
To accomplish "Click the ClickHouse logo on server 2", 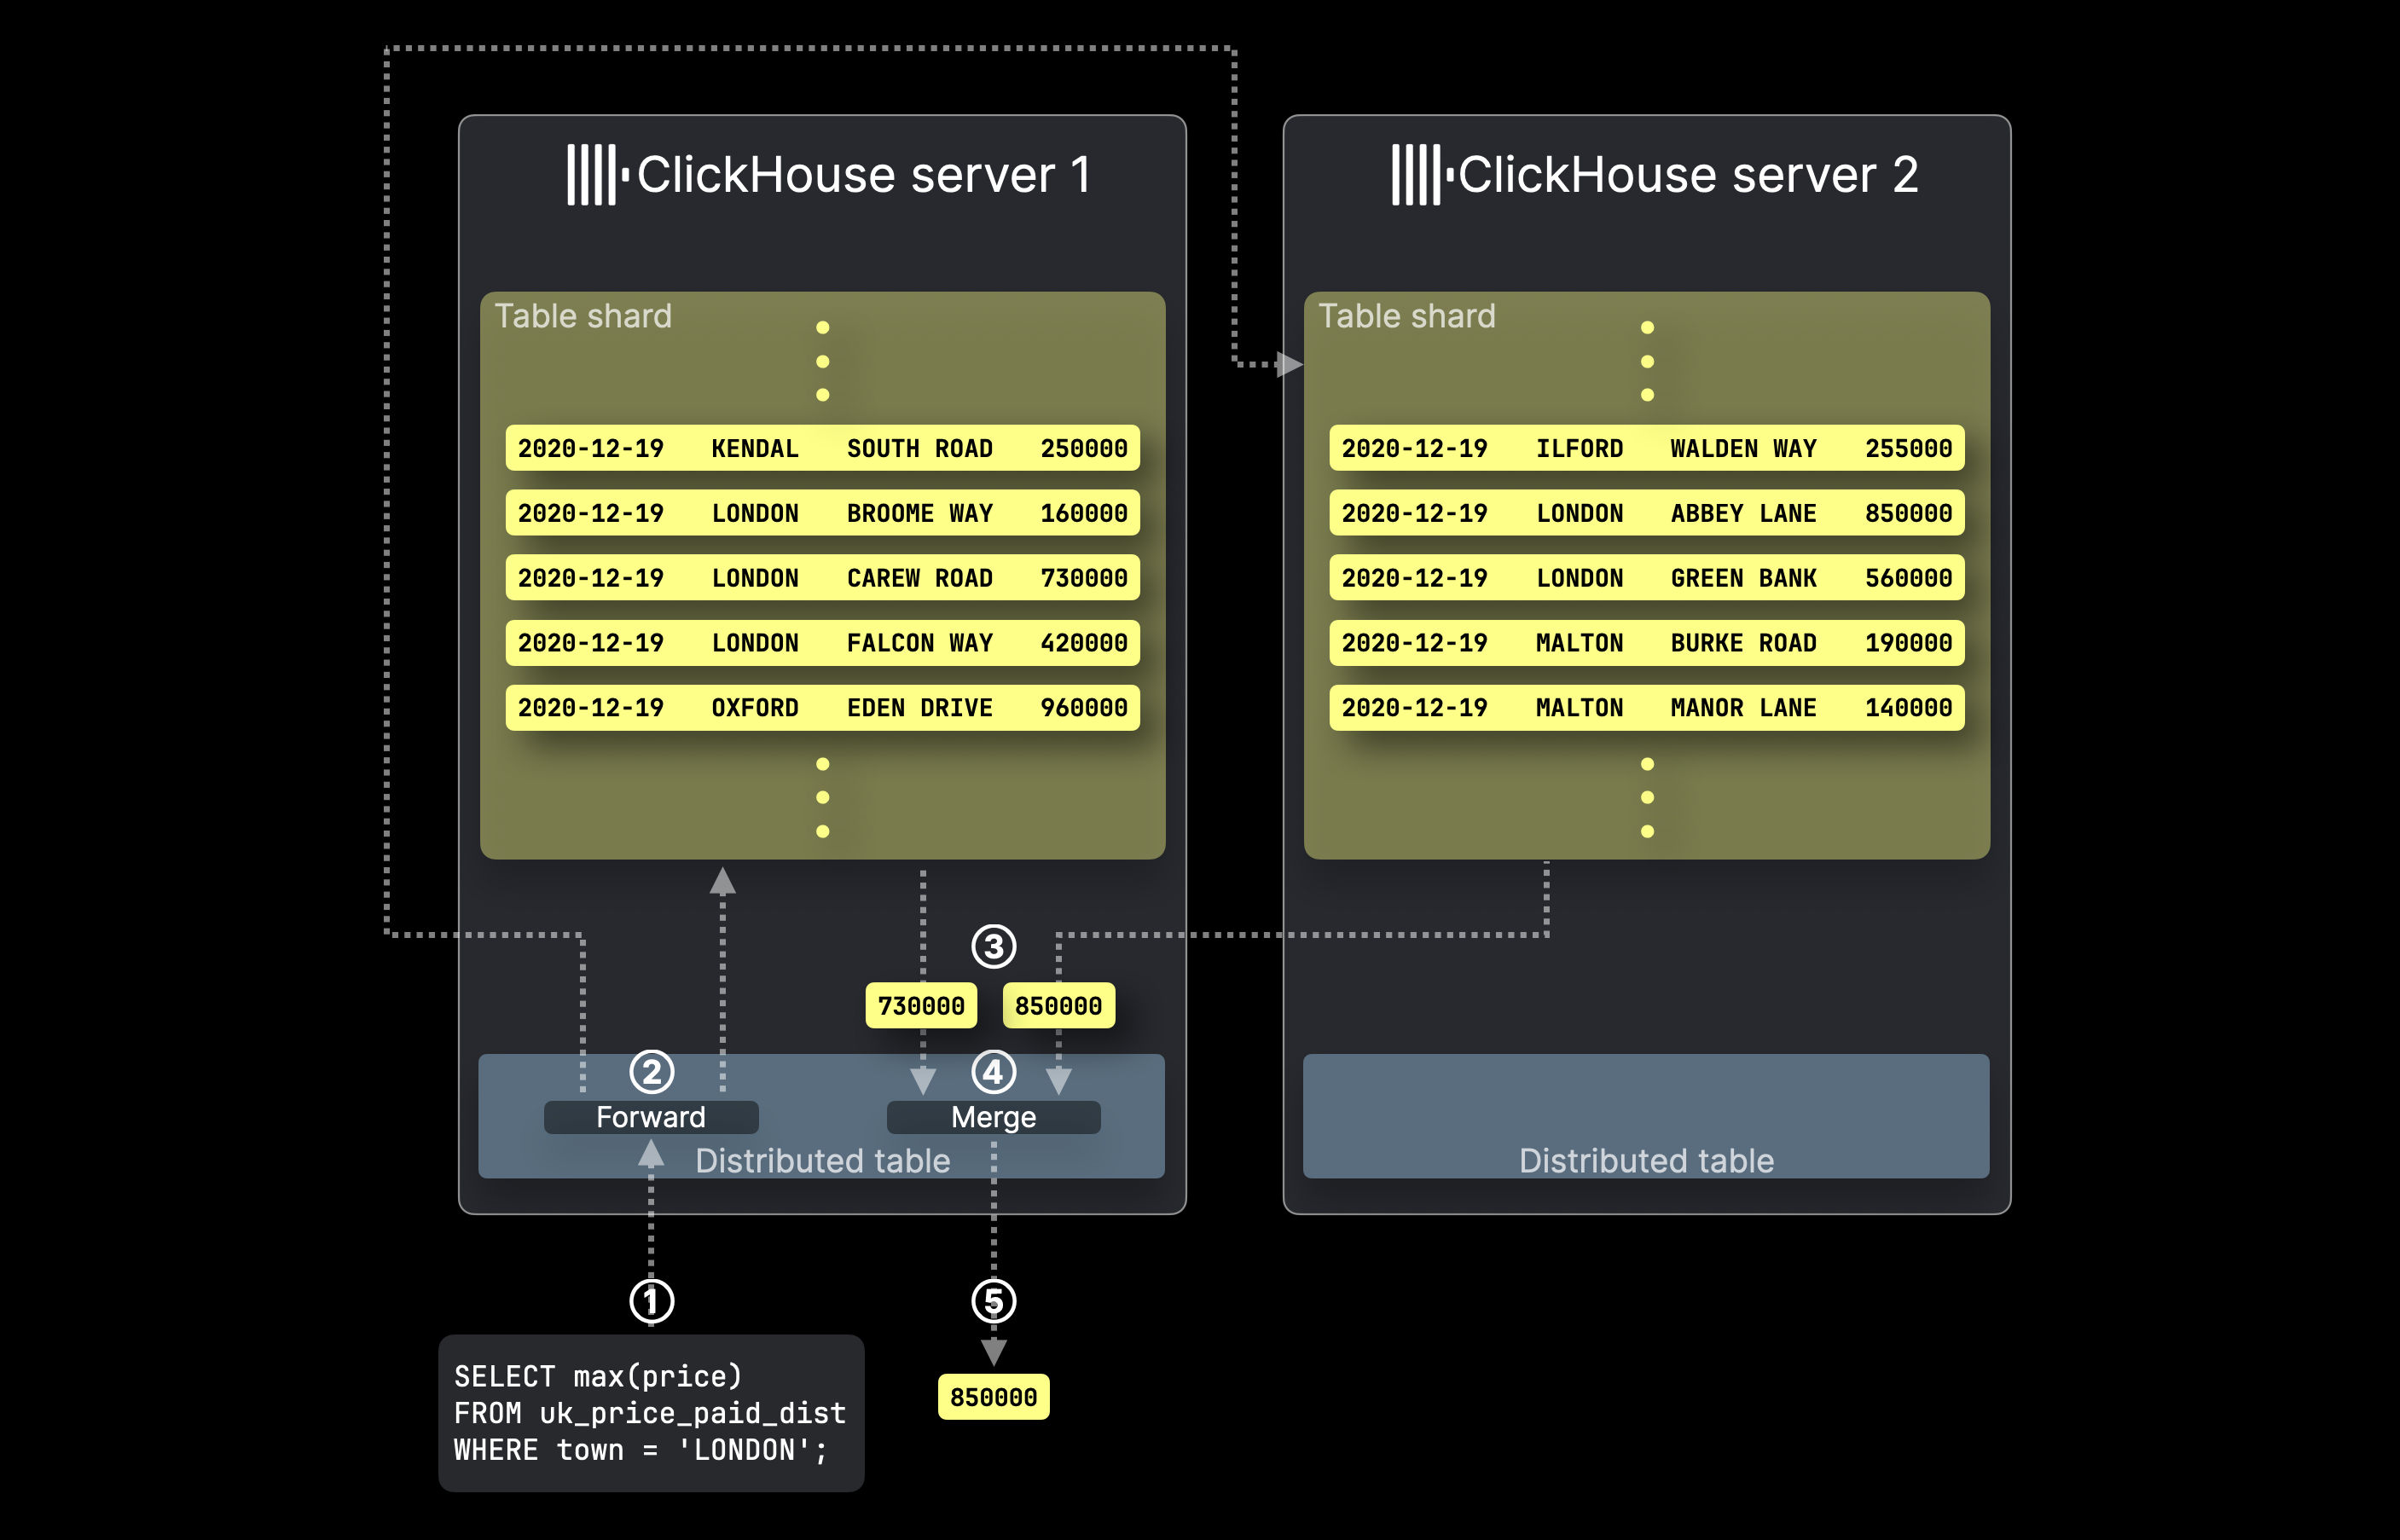I will 1421,175.
